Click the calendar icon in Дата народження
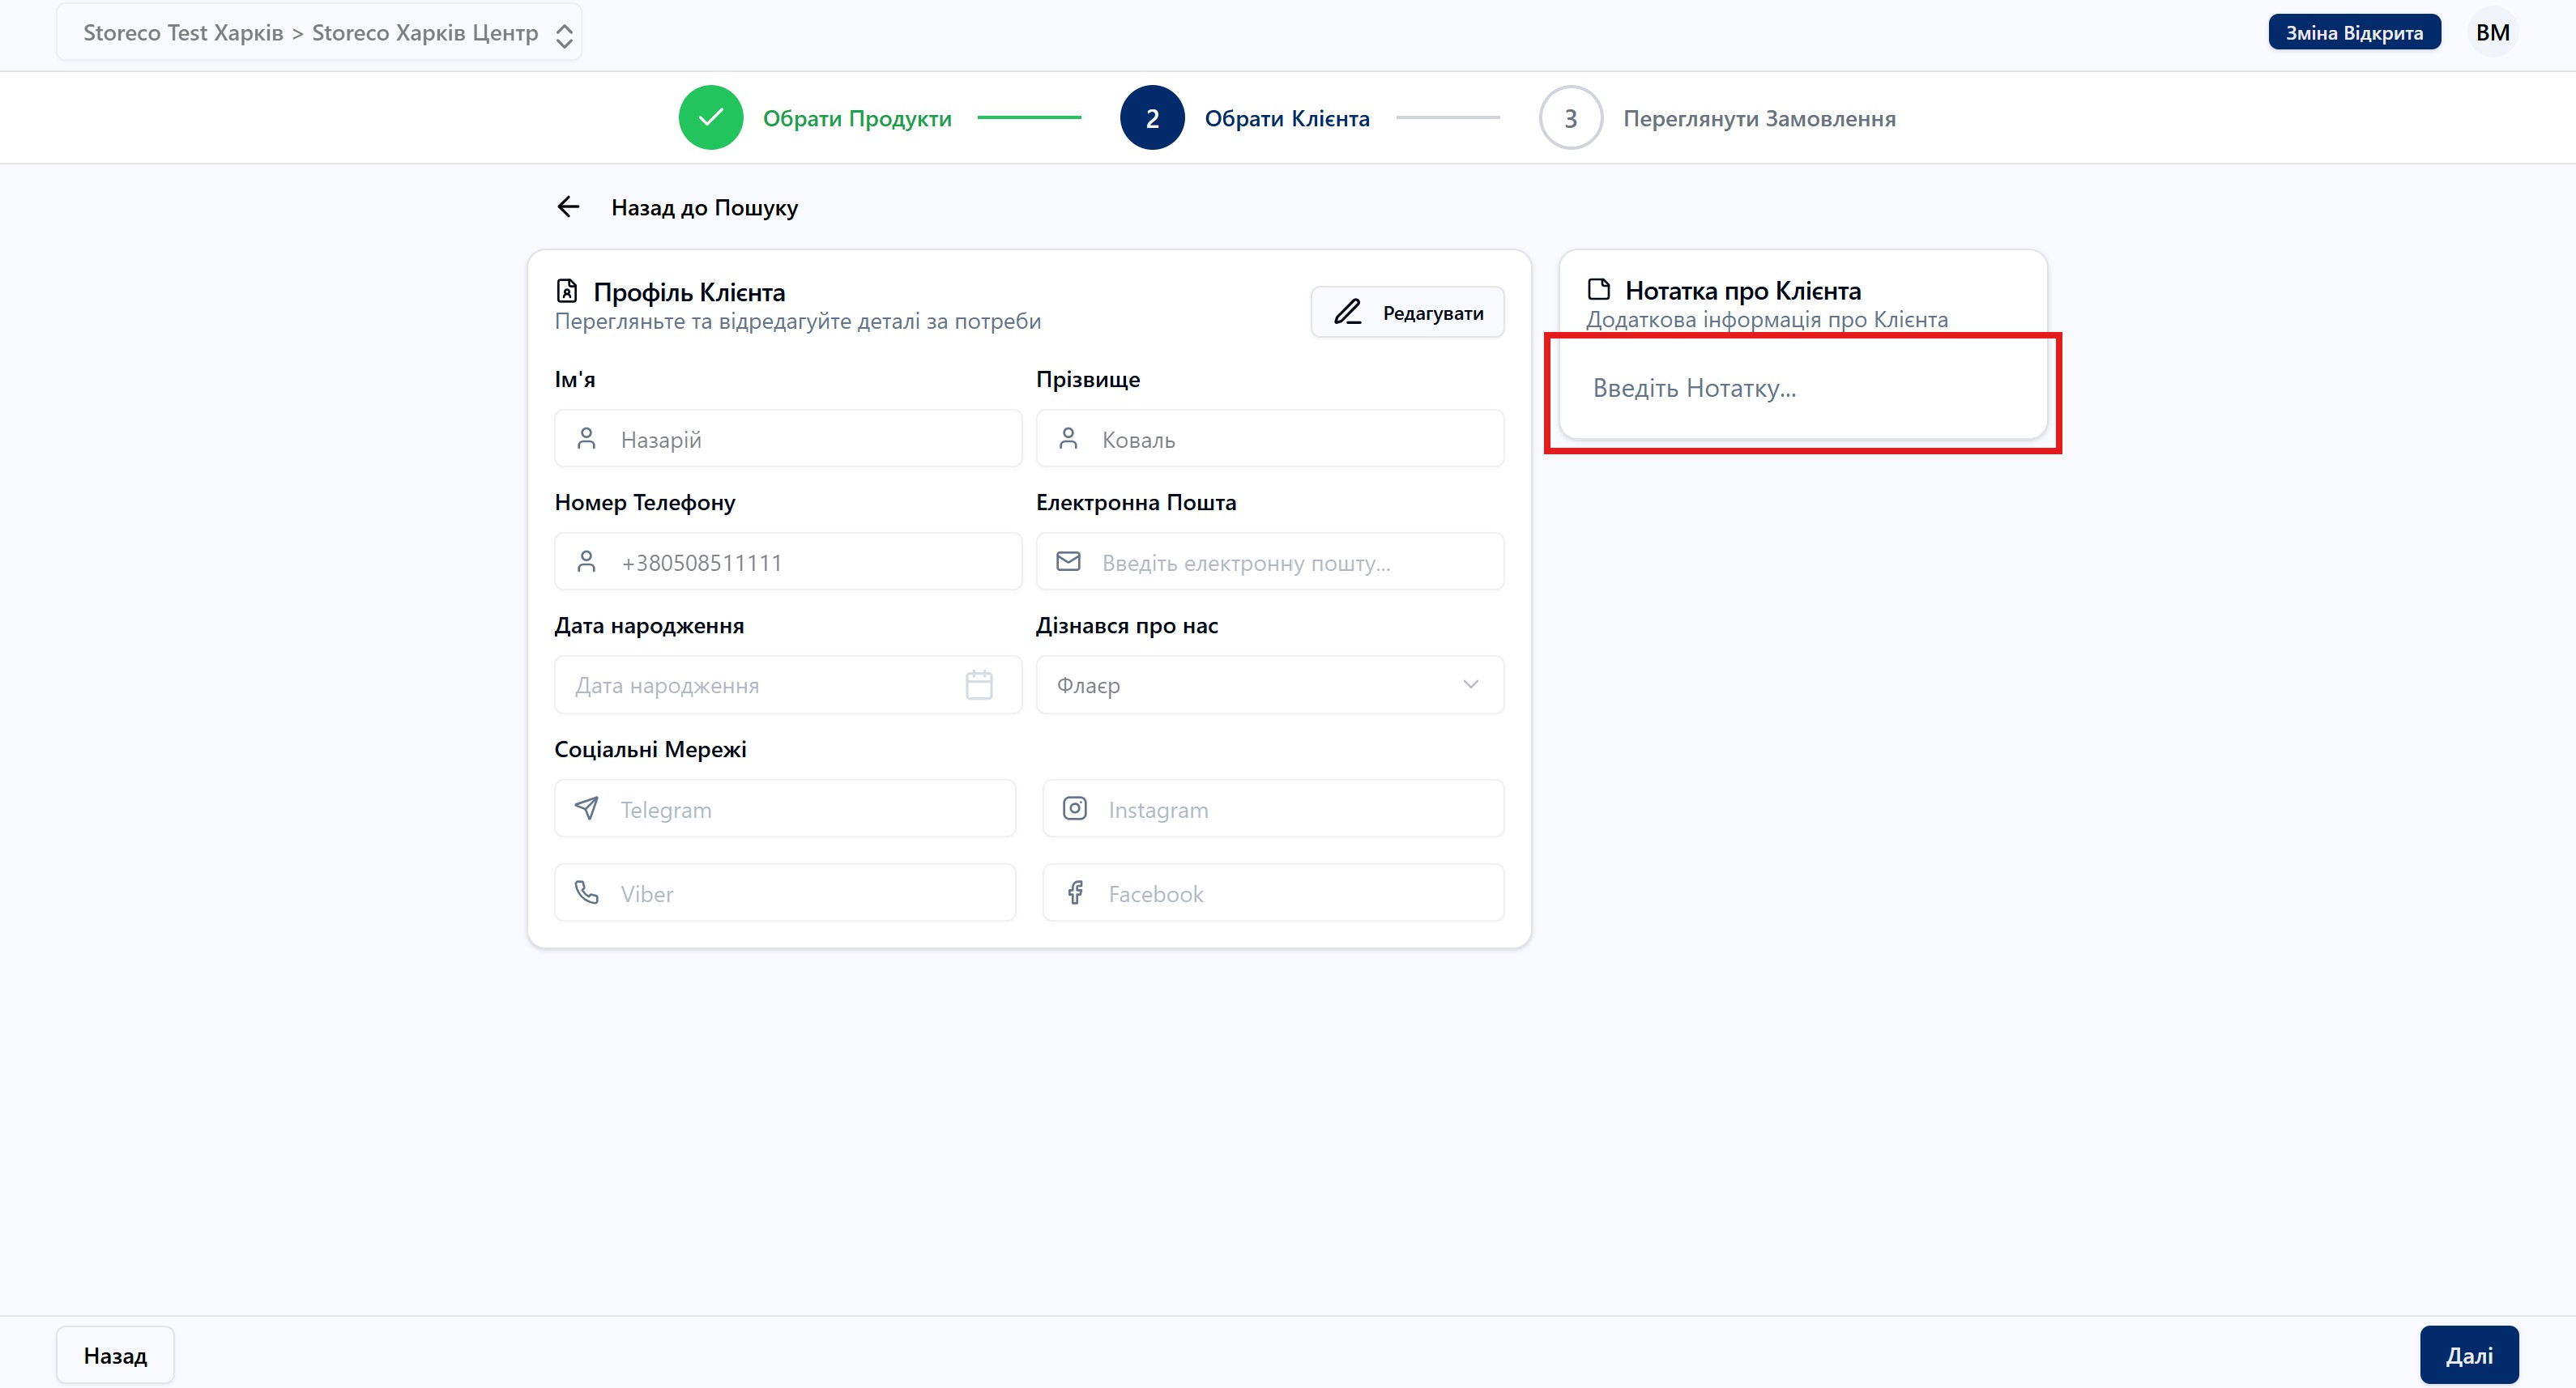 tap(978, 685)
